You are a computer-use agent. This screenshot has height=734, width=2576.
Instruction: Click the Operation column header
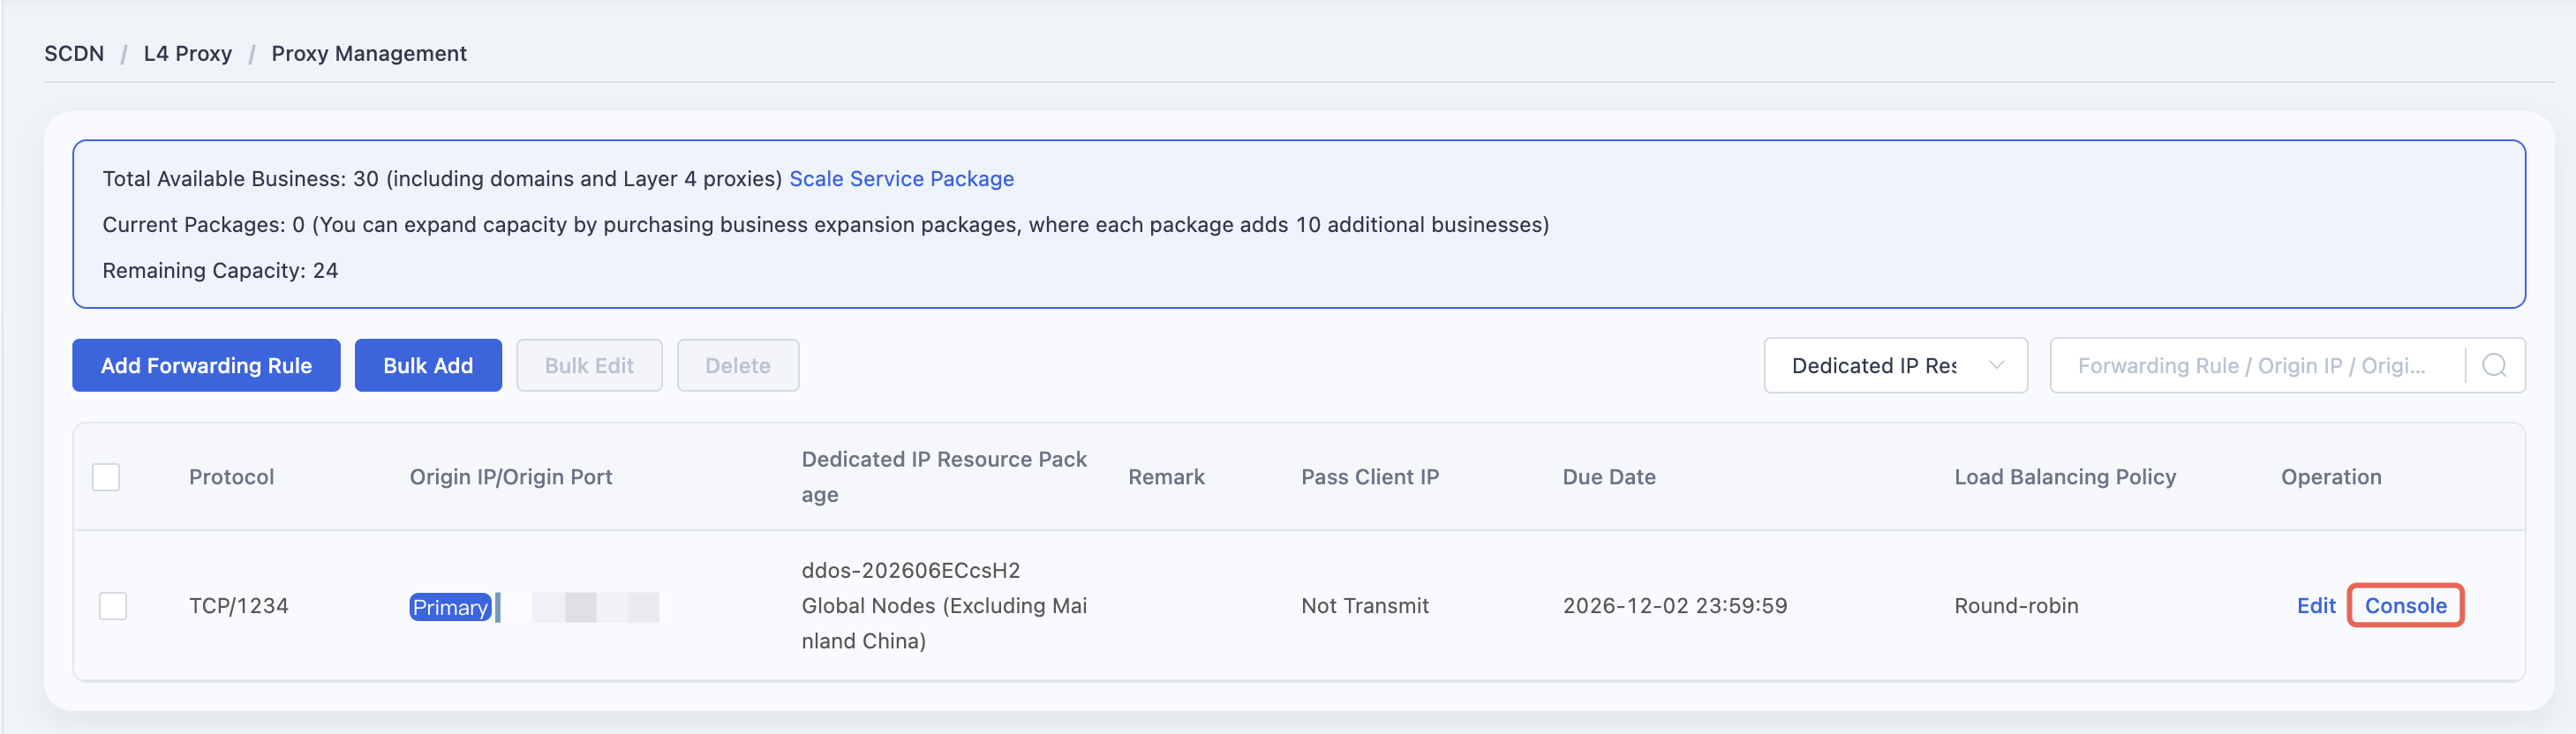[x=2331, y=477]
